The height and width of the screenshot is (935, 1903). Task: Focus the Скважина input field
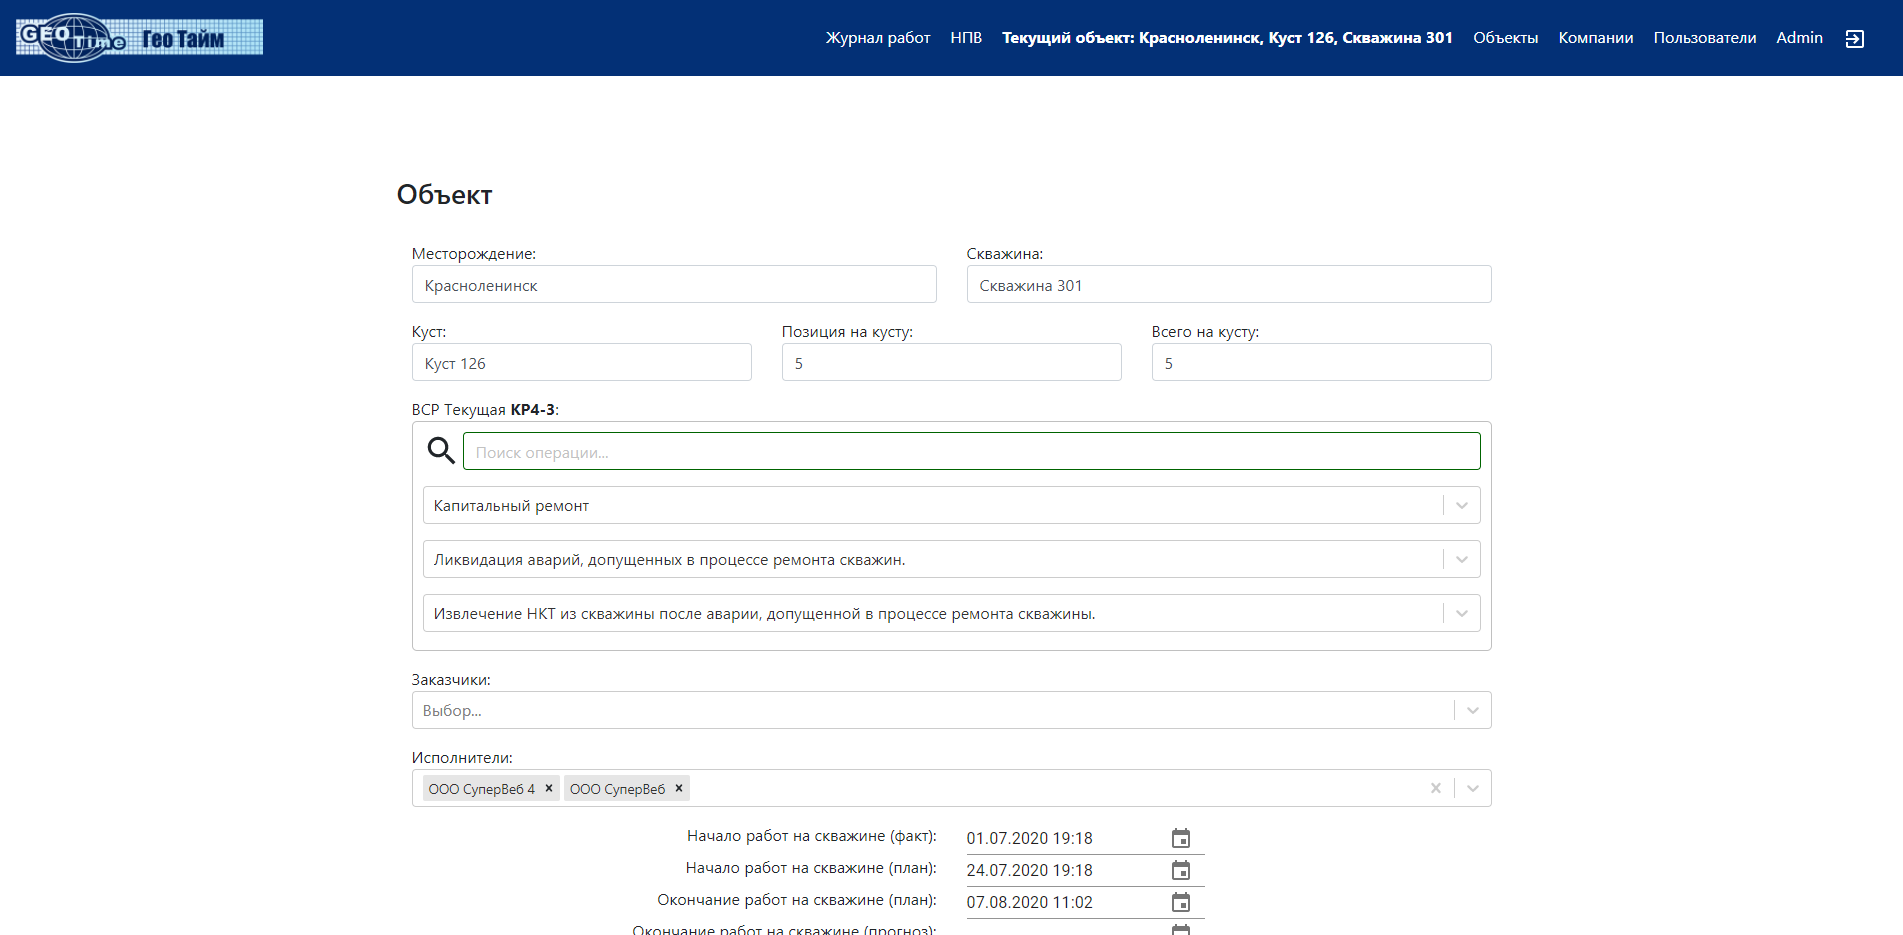pyautogui.click(x=1229, y=284)
